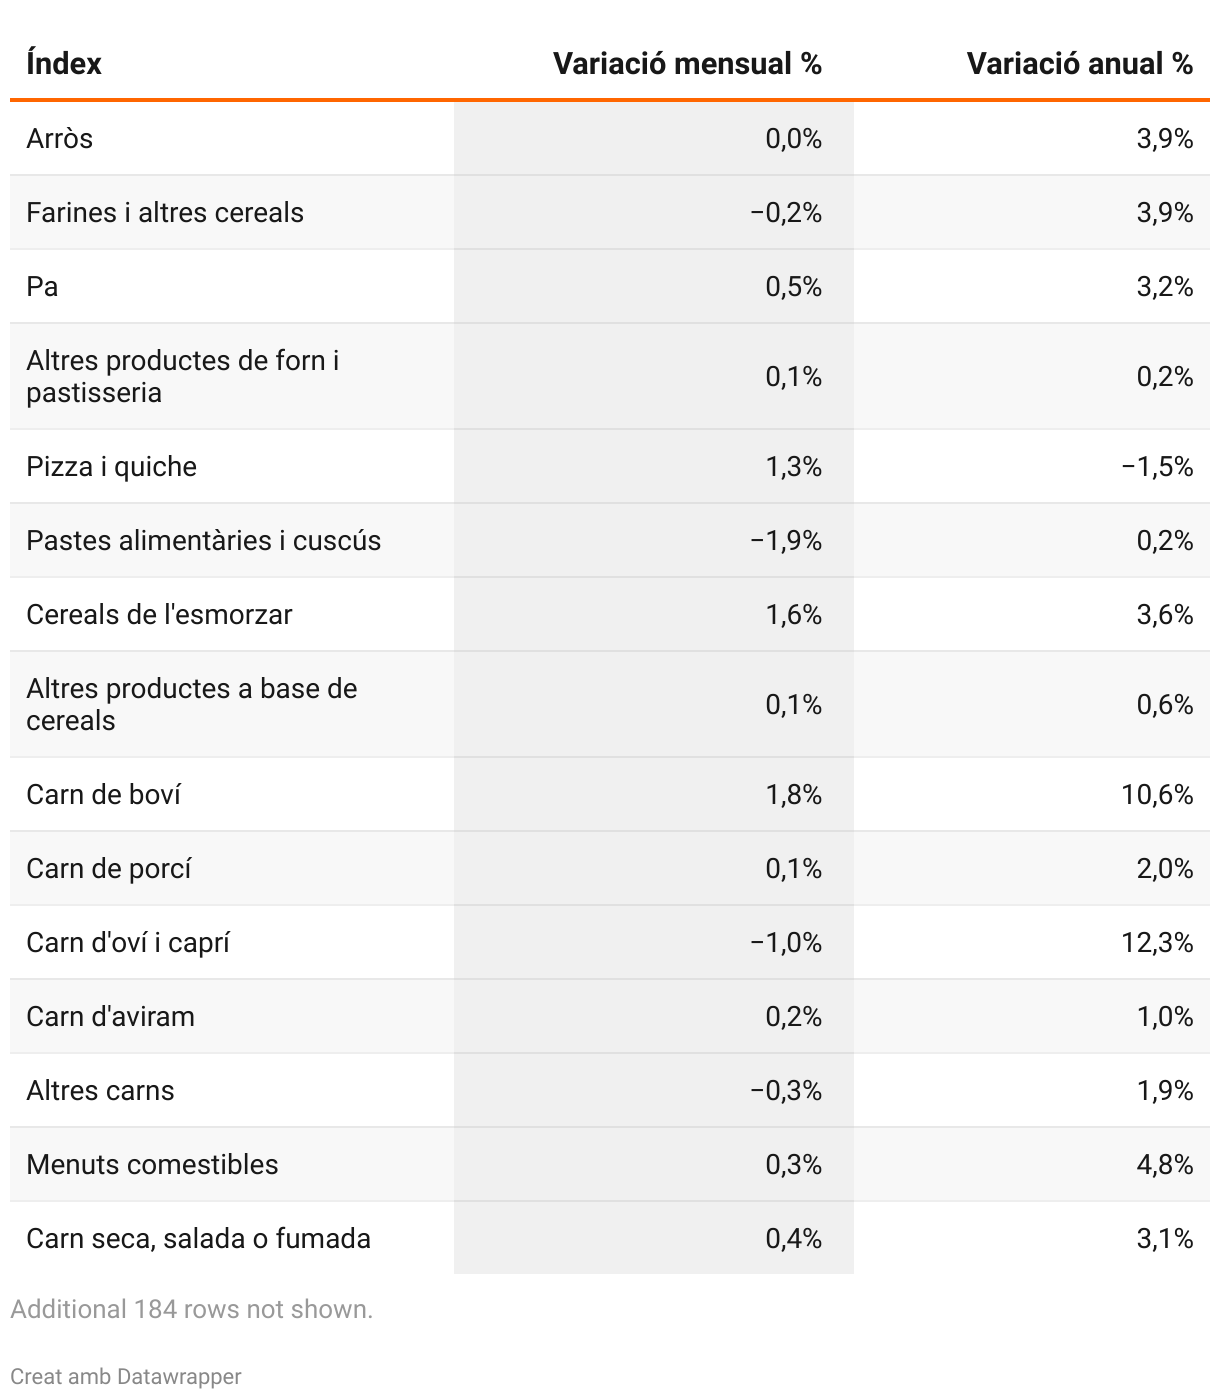Click the Índex column header
Viewport: 1220px width, 1400px height.
tap(64, 64)
